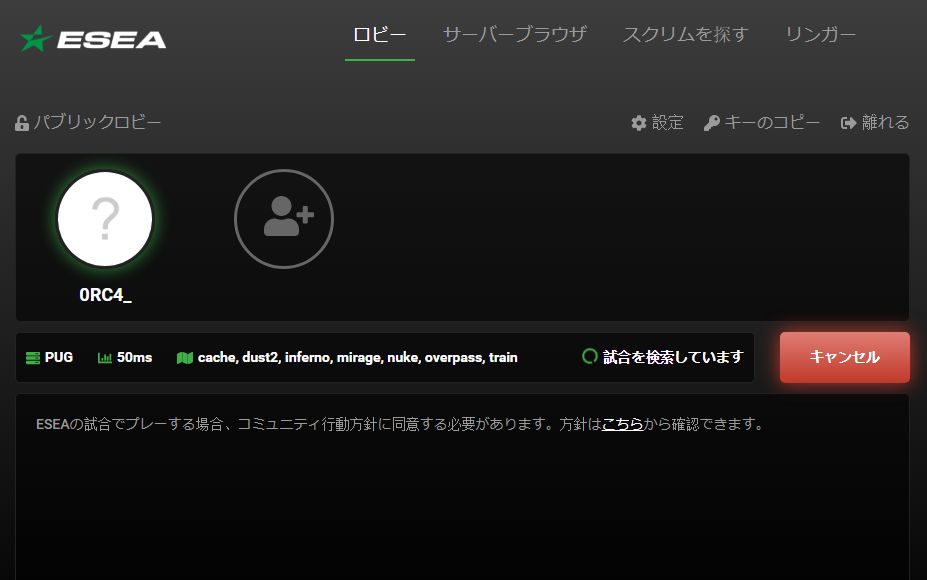Open the サーバーブラウザ tab
Viewport: 927px width, 580px height.
pyautogui.click(x=514, y=35)
